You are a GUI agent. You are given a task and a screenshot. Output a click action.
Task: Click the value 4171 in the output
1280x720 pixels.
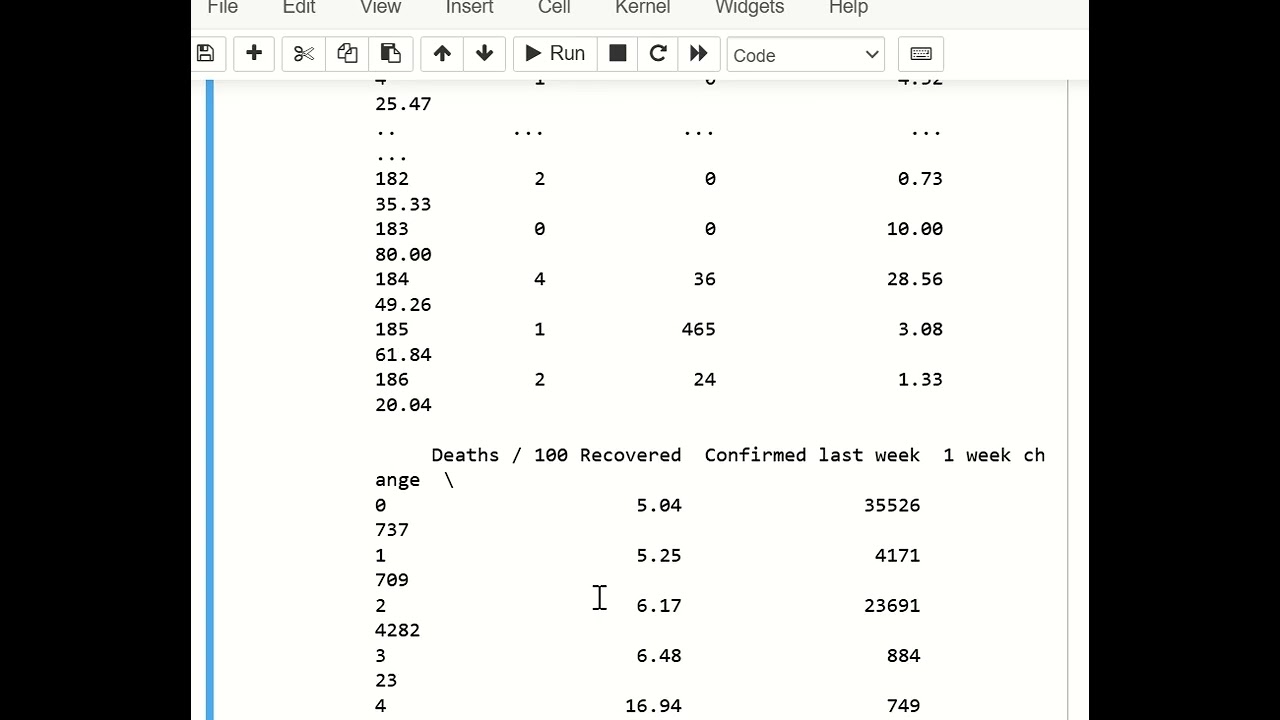(x=898, y=555)
